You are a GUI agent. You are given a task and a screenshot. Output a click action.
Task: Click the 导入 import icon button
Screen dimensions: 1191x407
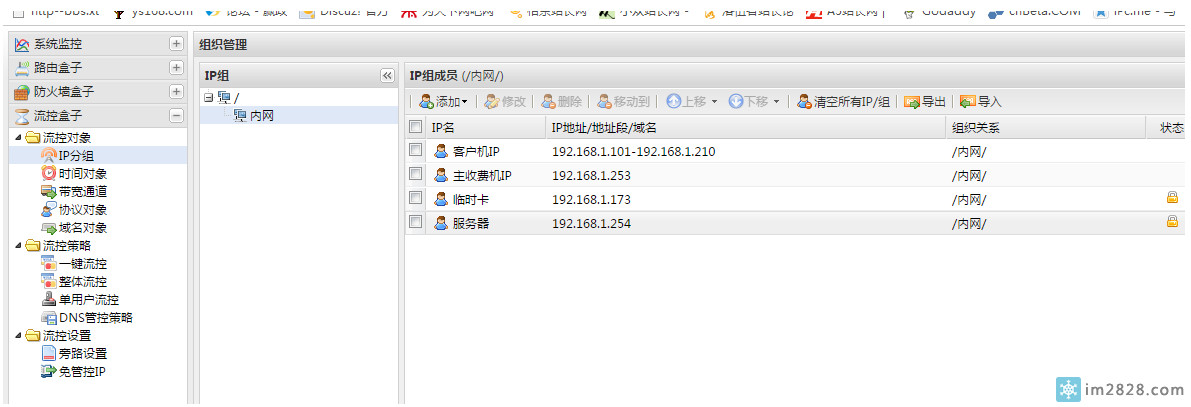981,102
